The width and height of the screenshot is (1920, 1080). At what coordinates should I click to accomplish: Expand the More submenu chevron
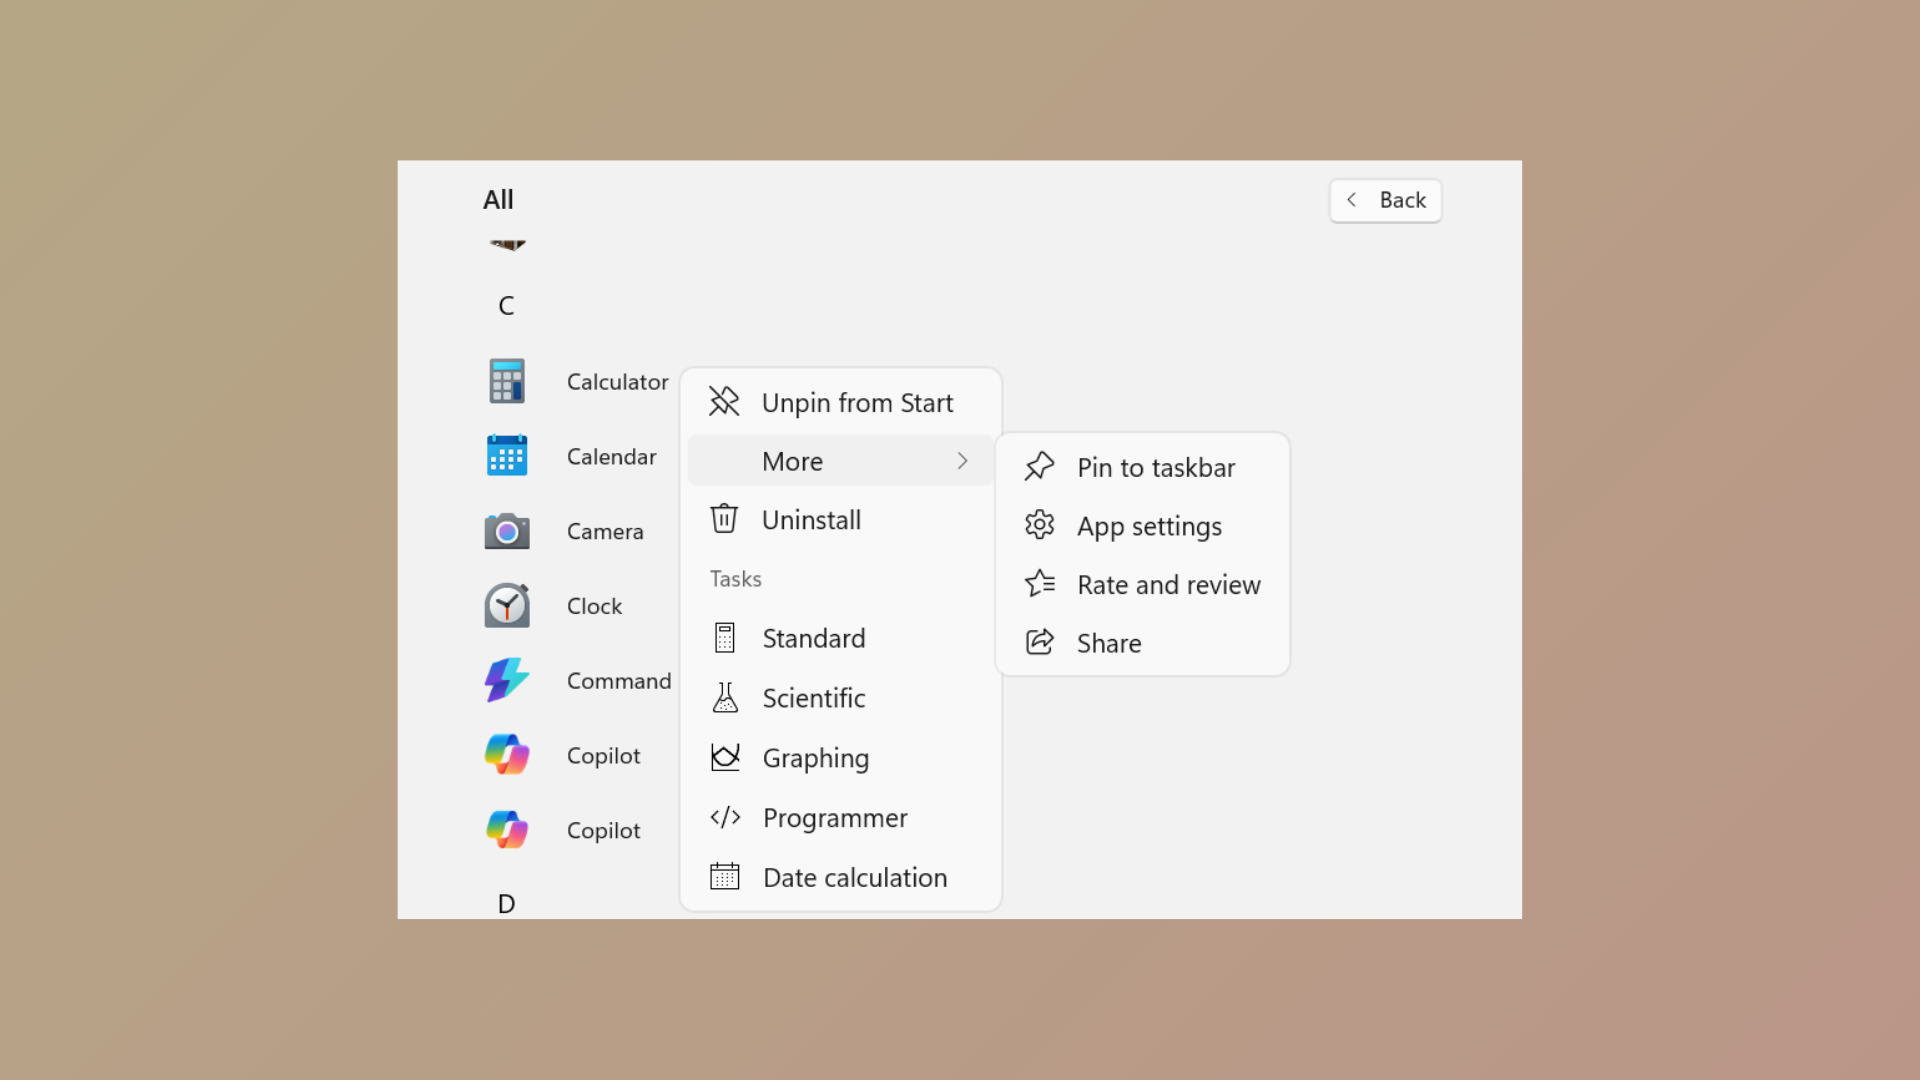pyautogui.click(x=962, y=461)
